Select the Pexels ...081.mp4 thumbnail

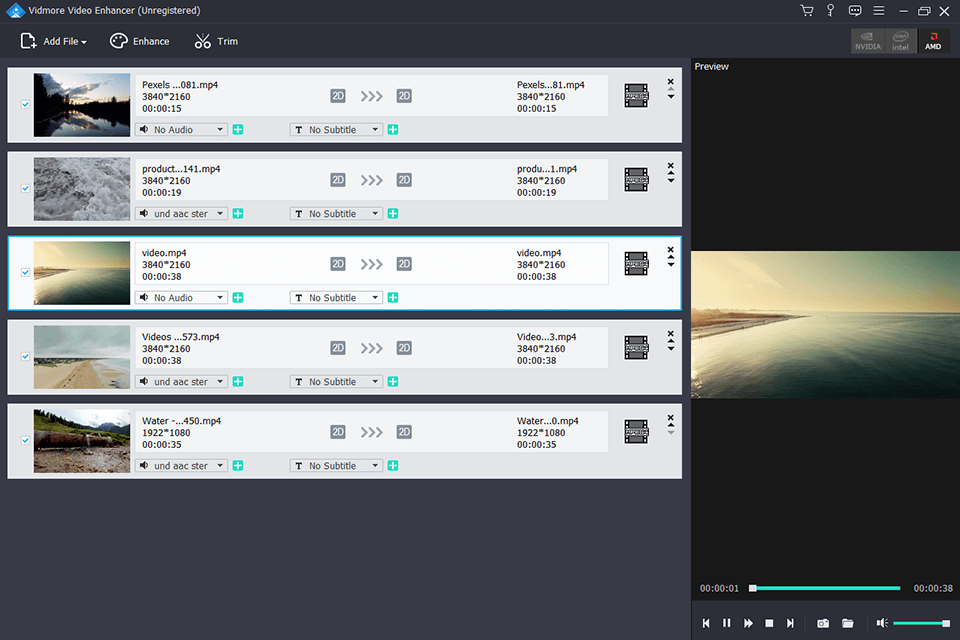(82, 105)
